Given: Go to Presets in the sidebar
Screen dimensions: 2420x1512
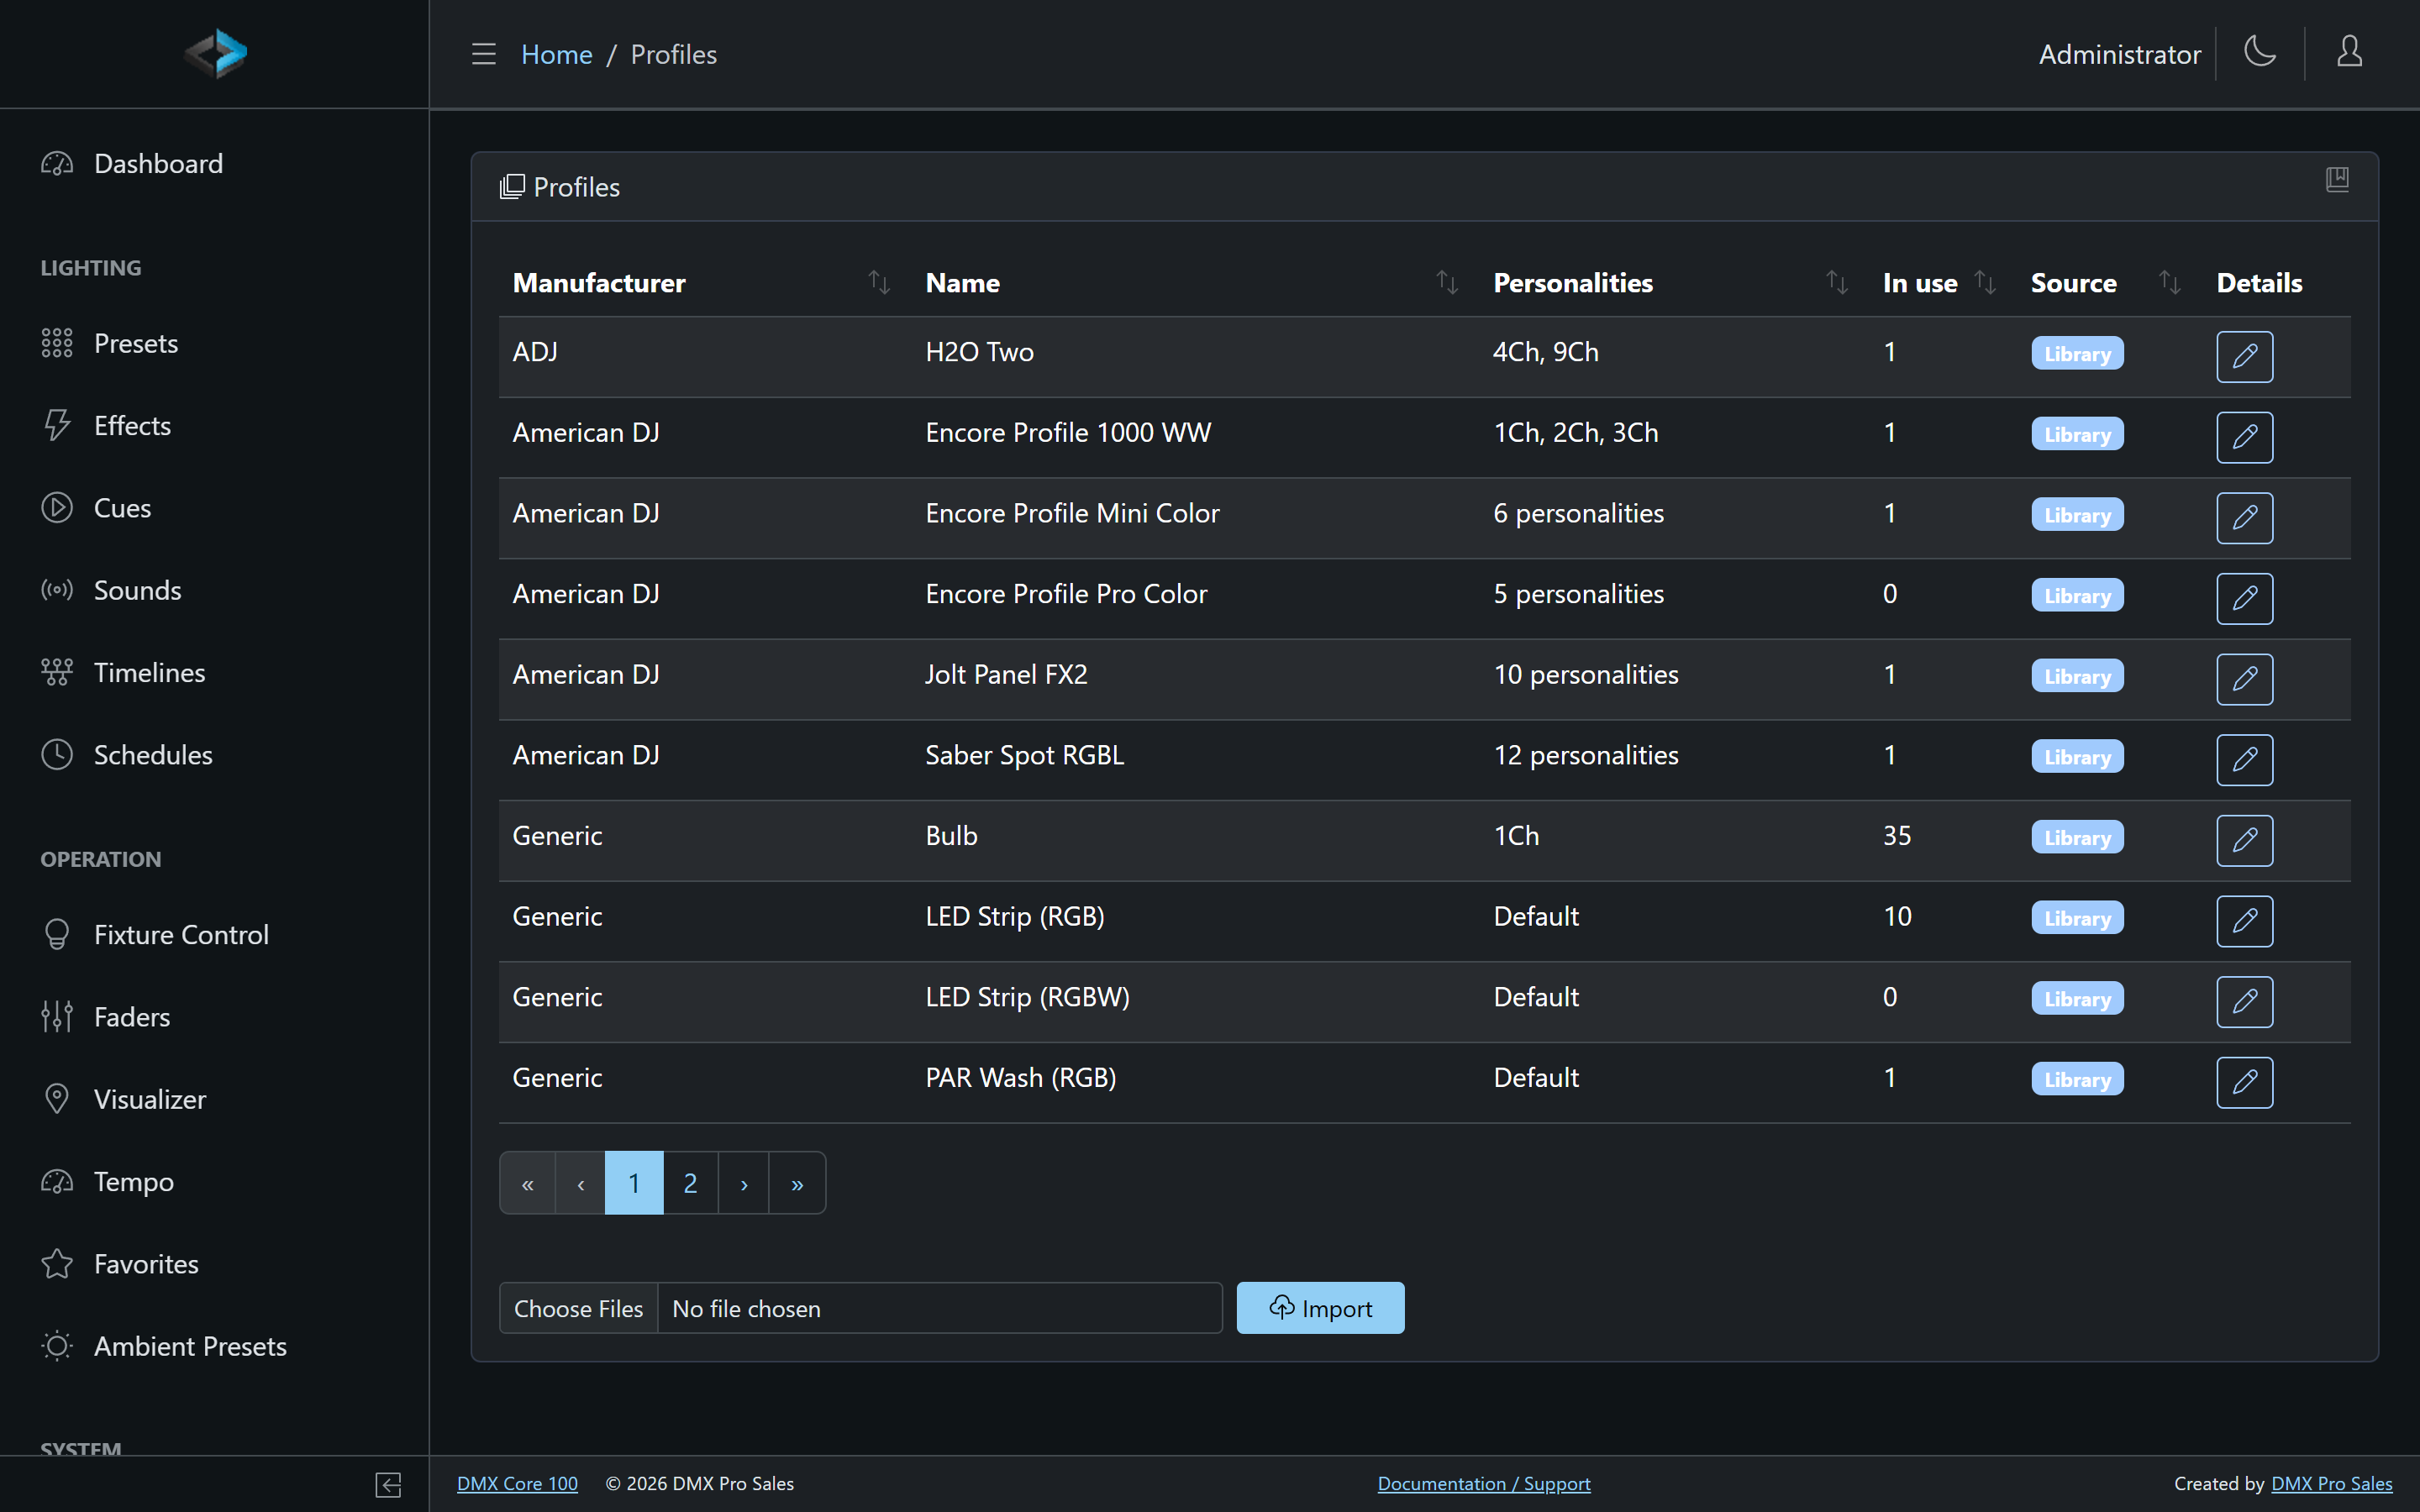Looking at the screenshot, I should [x=214, y=344].
